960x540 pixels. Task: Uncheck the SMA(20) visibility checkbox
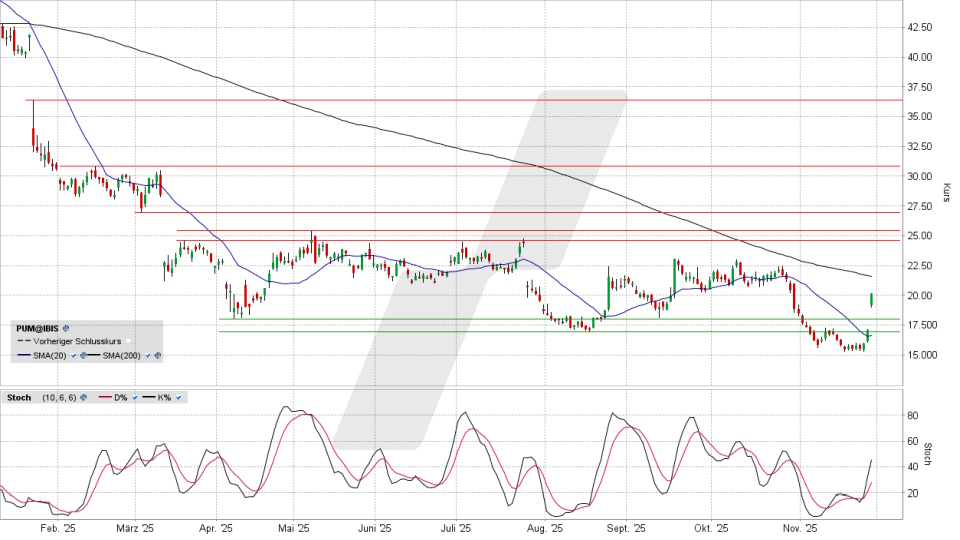(x=74, y=355)
